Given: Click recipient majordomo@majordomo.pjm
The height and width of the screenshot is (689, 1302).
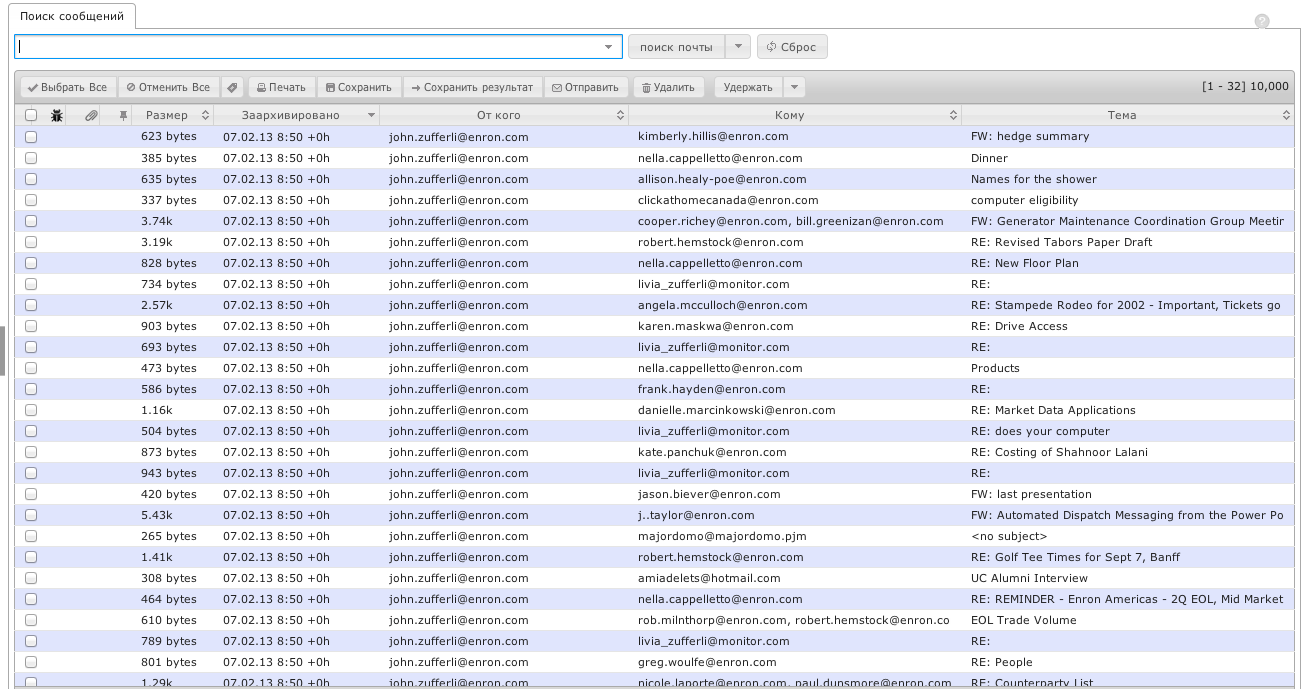Looking at the screenshot, I should coord(722,536).
